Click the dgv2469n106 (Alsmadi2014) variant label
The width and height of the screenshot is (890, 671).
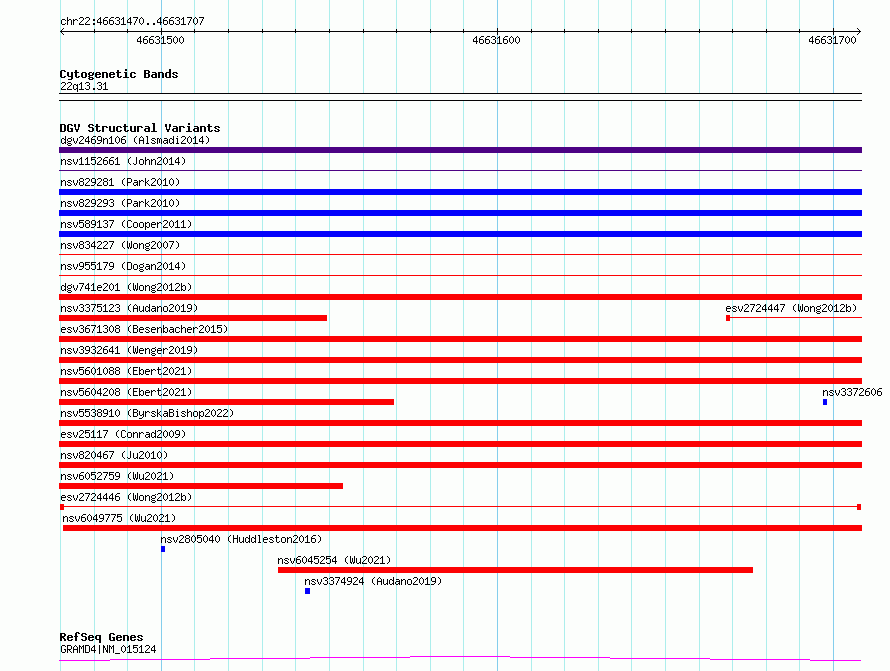(x=135, y=140)
